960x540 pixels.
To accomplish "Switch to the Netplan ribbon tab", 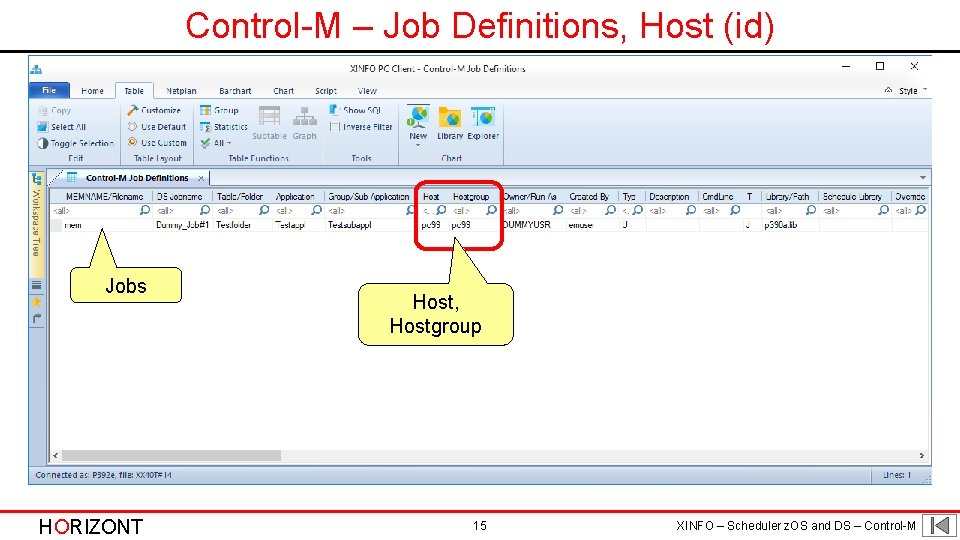I will (x=181, y=91).
